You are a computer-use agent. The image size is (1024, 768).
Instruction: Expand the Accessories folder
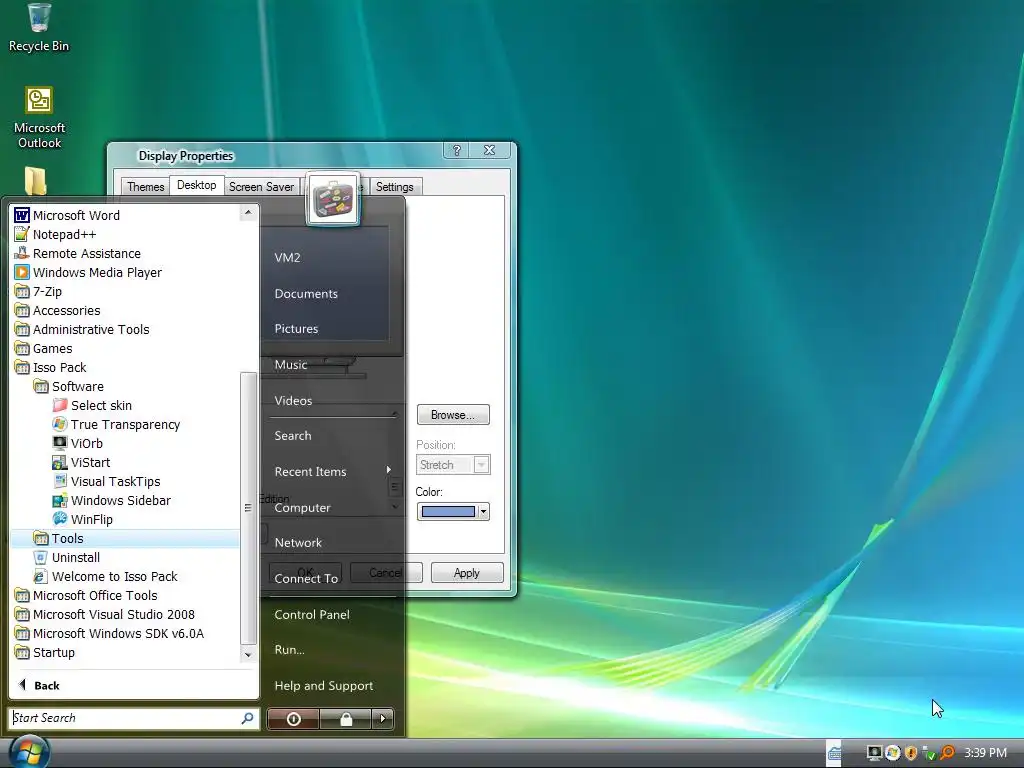click(x=57, y=310)
